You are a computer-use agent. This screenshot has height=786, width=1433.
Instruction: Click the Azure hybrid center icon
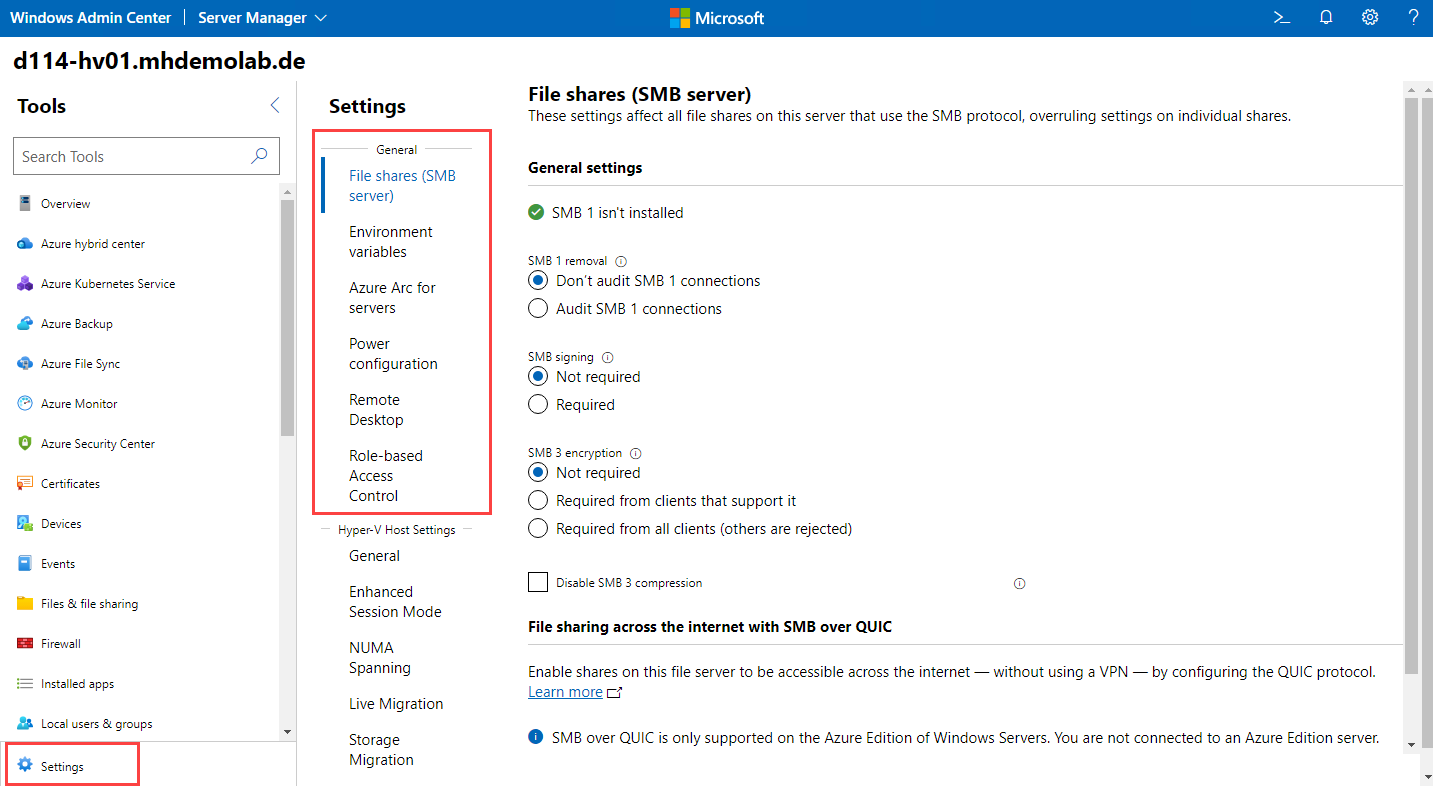(25, 243)
